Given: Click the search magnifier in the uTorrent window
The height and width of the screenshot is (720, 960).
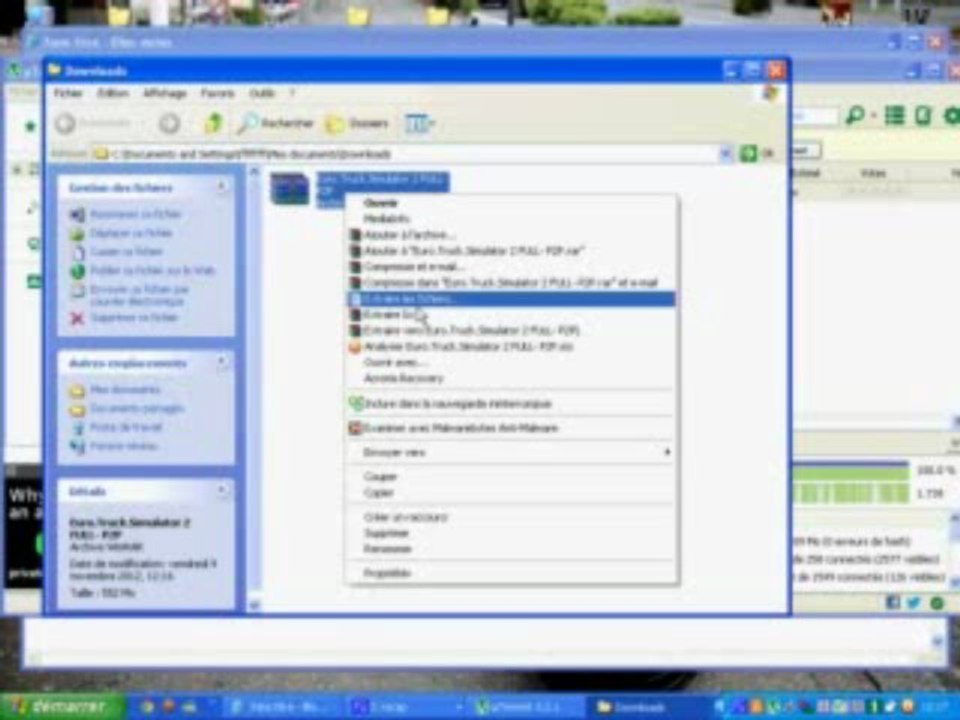Looking at the screenshot, I should click(x=855, y=115).
